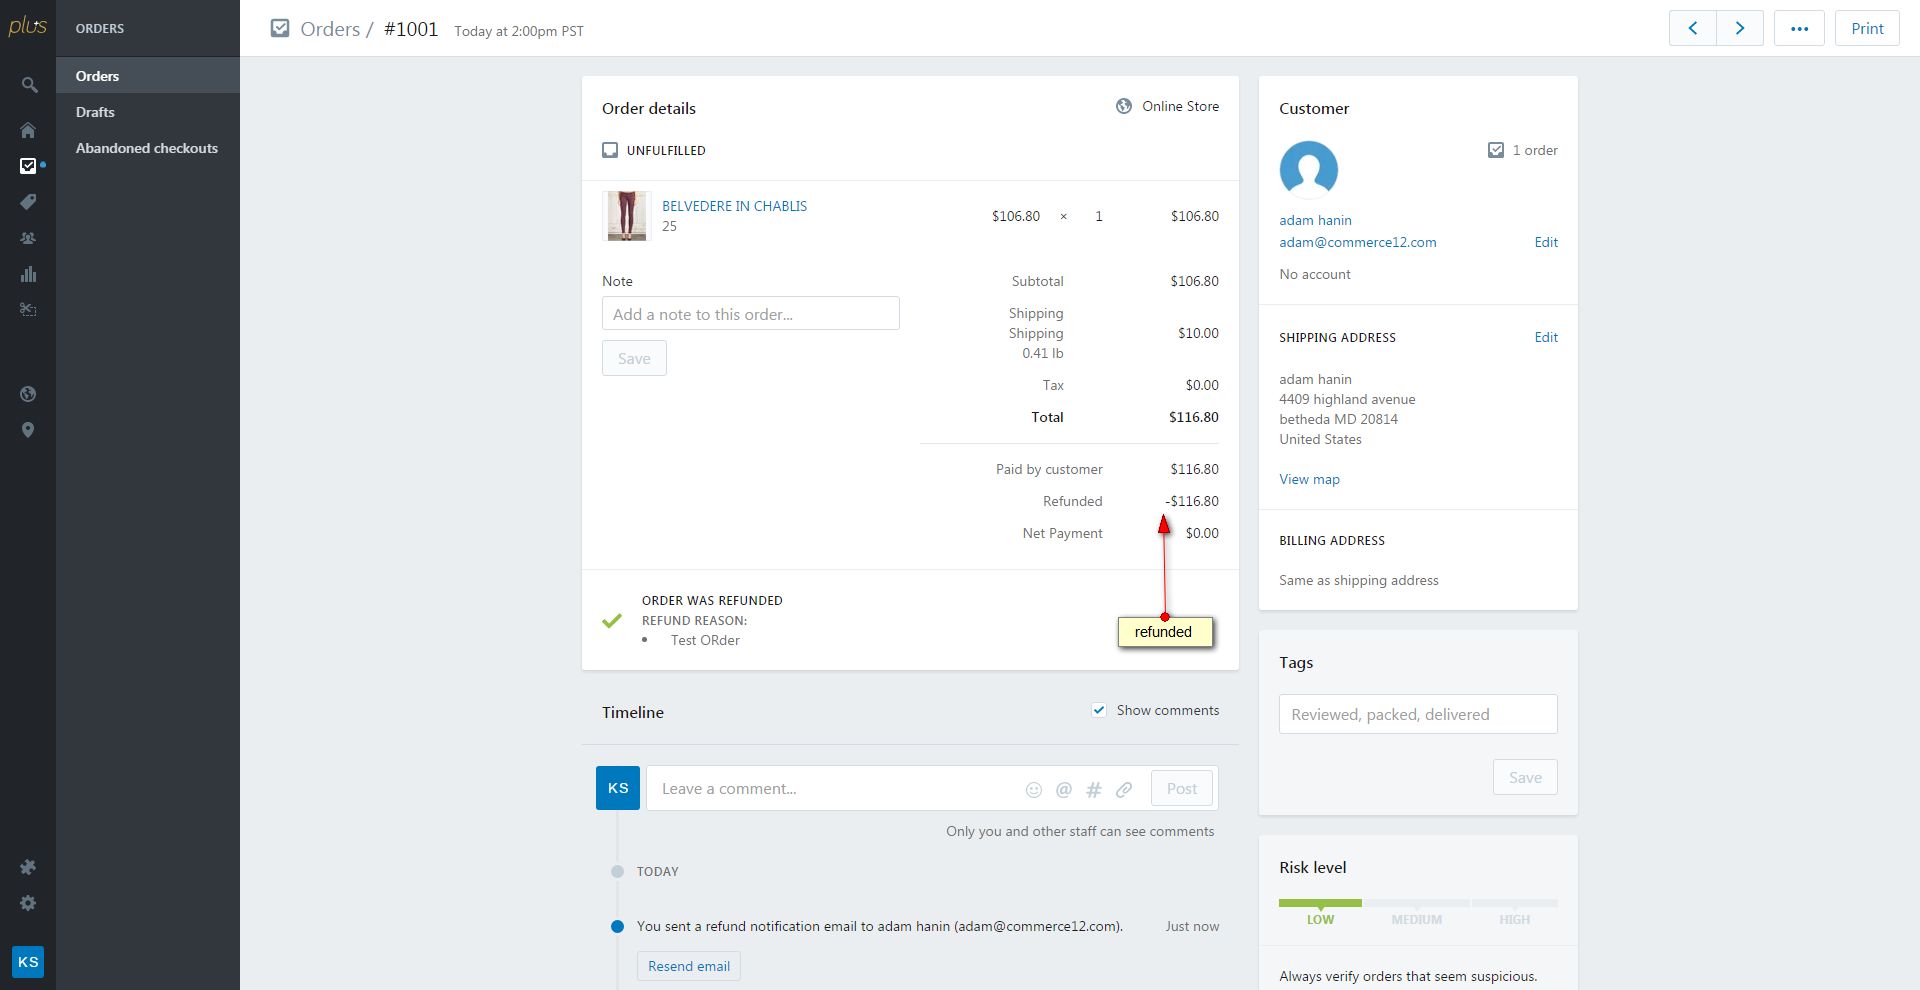The width and height of the screenshot is (1920, 990).
Task: Save the tags
Action: [1525, 777]
